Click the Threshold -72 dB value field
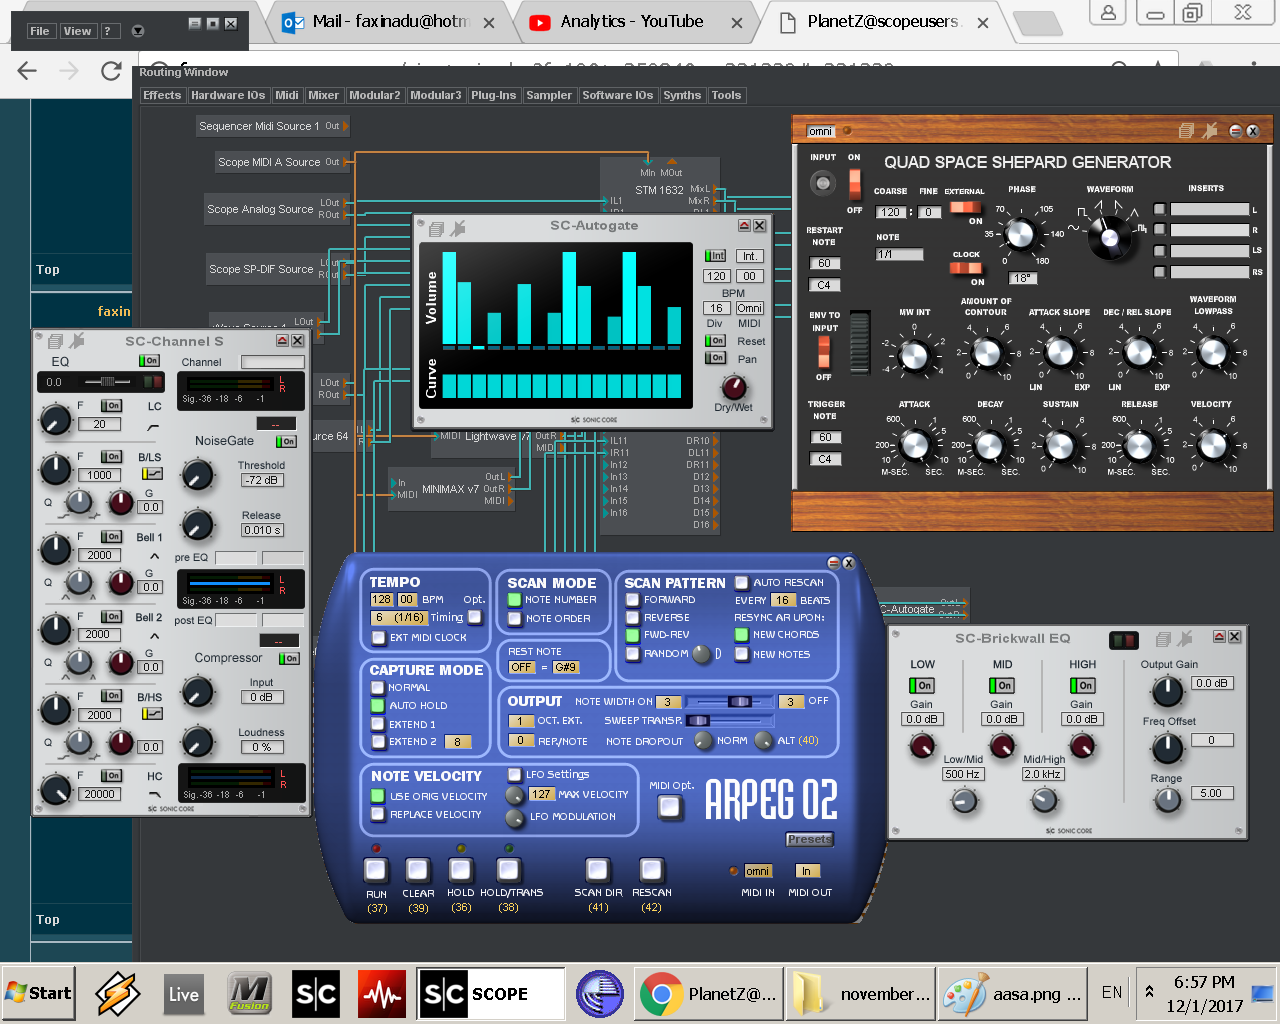The width and height of the screenshot is (1280, 1024). tap(262, 481)
